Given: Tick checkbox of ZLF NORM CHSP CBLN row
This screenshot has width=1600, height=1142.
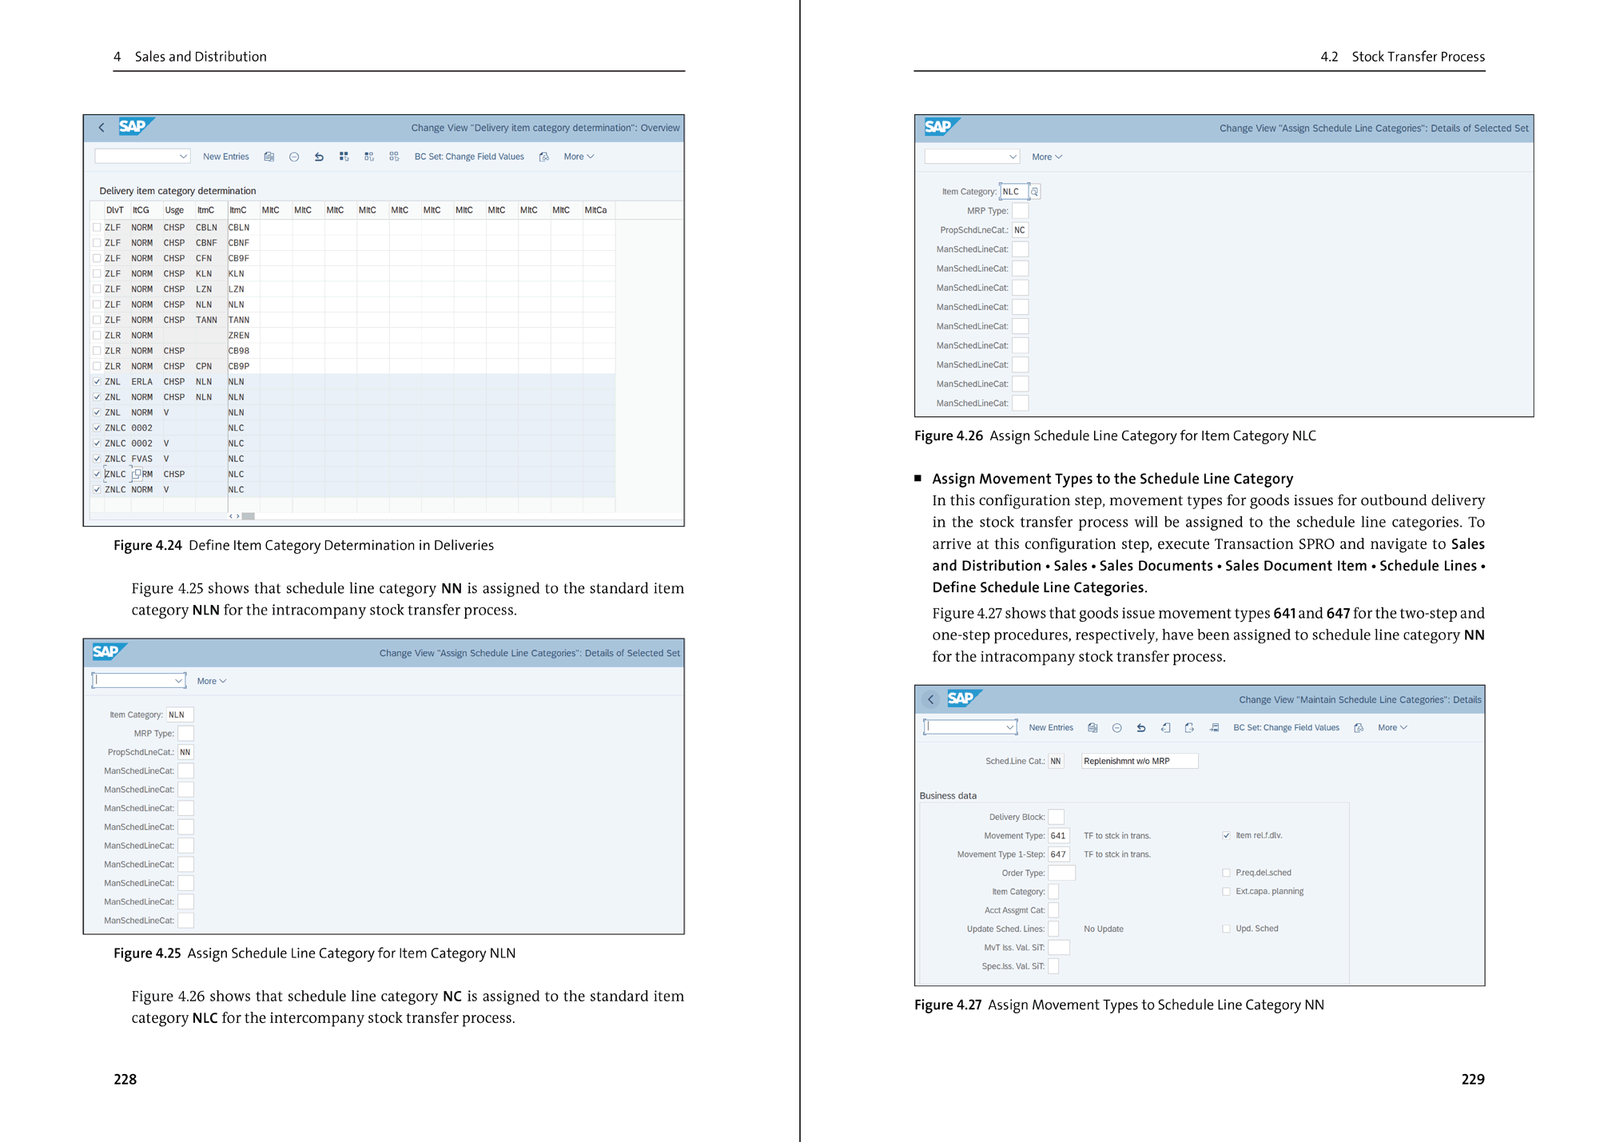Looking at the screenshot, I should [97, 228].
